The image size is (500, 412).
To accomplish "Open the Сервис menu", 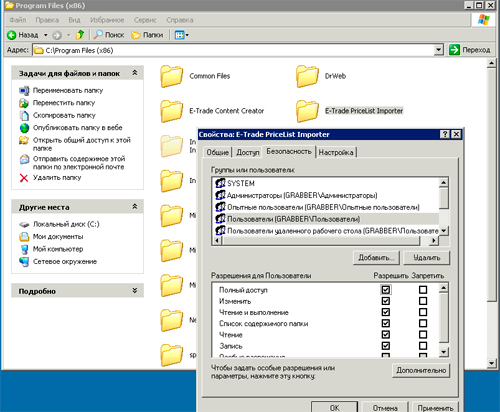I will click(x=145, y=20).
